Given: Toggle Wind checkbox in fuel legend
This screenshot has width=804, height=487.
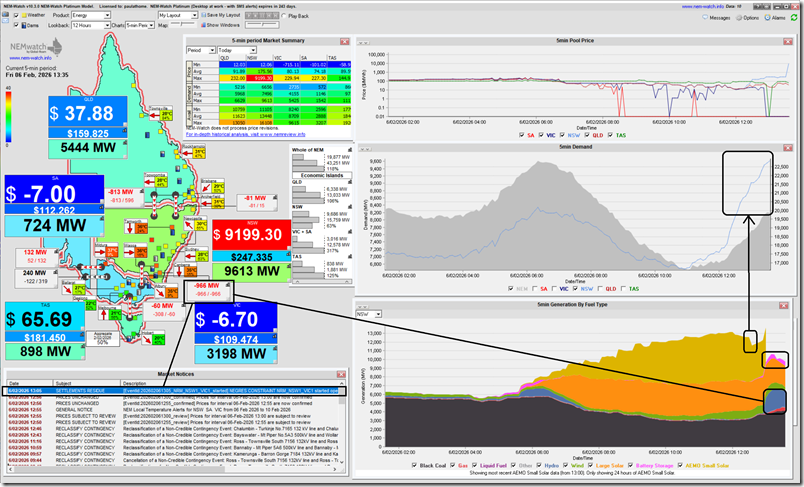Looking at the screenshot, I should pyautogui.click(x=565, y=465).
